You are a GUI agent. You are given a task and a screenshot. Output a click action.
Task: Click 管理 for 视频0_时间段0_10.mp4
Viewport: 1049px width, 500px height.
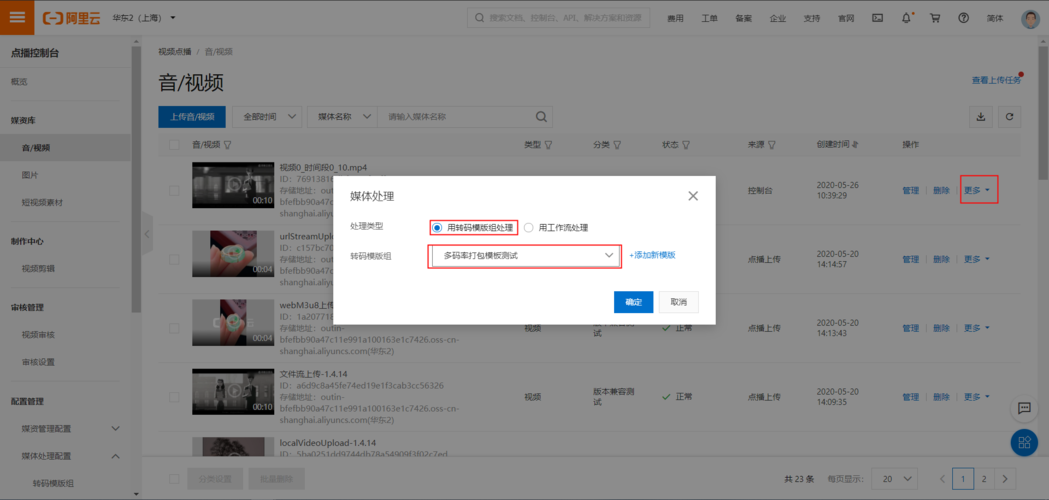(911, 190)
